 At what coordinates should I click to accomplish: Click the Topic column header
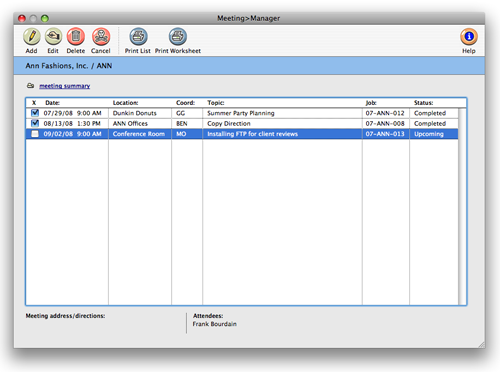click(216, 103)
